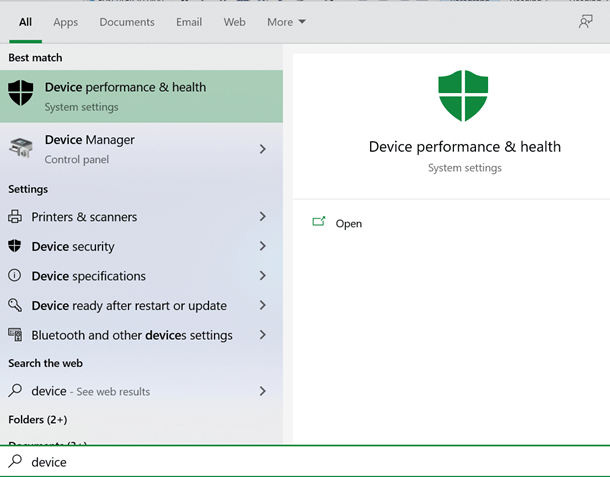Viewport: 610px width, 477px height.
Task: Switch to the Apps tab
Action: click(x=66, y=22)
